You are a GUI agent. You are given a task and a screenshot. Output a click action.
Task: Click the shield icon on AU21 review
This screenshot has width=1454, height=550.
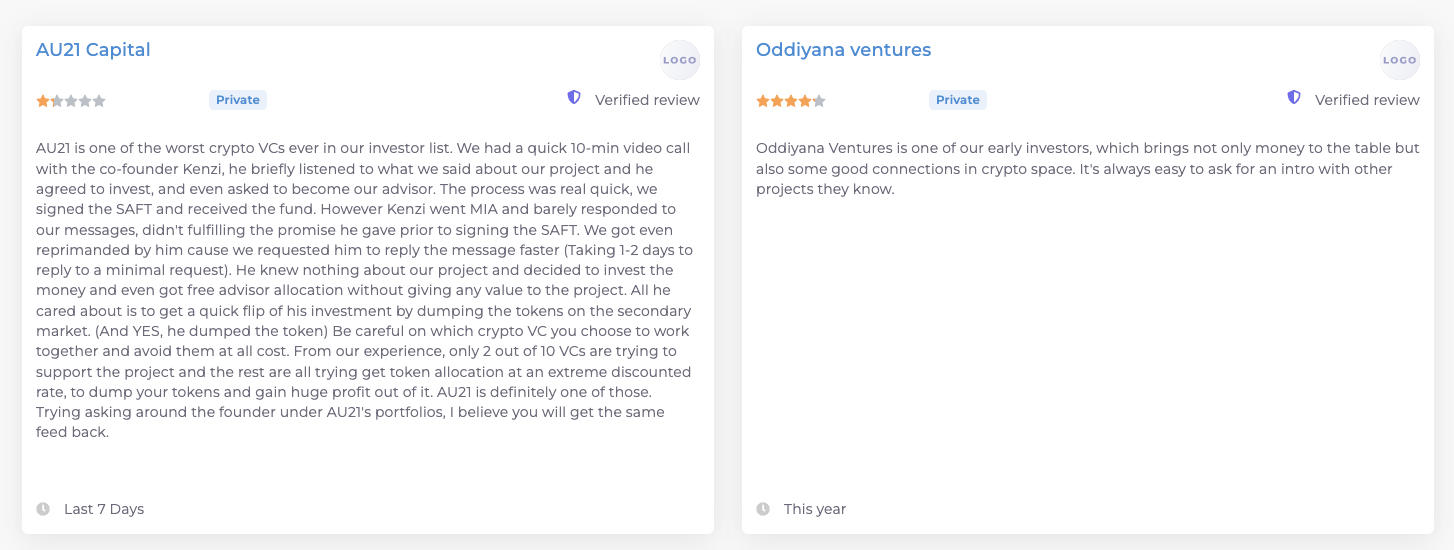pyautogui.click(x=574, y=97)
